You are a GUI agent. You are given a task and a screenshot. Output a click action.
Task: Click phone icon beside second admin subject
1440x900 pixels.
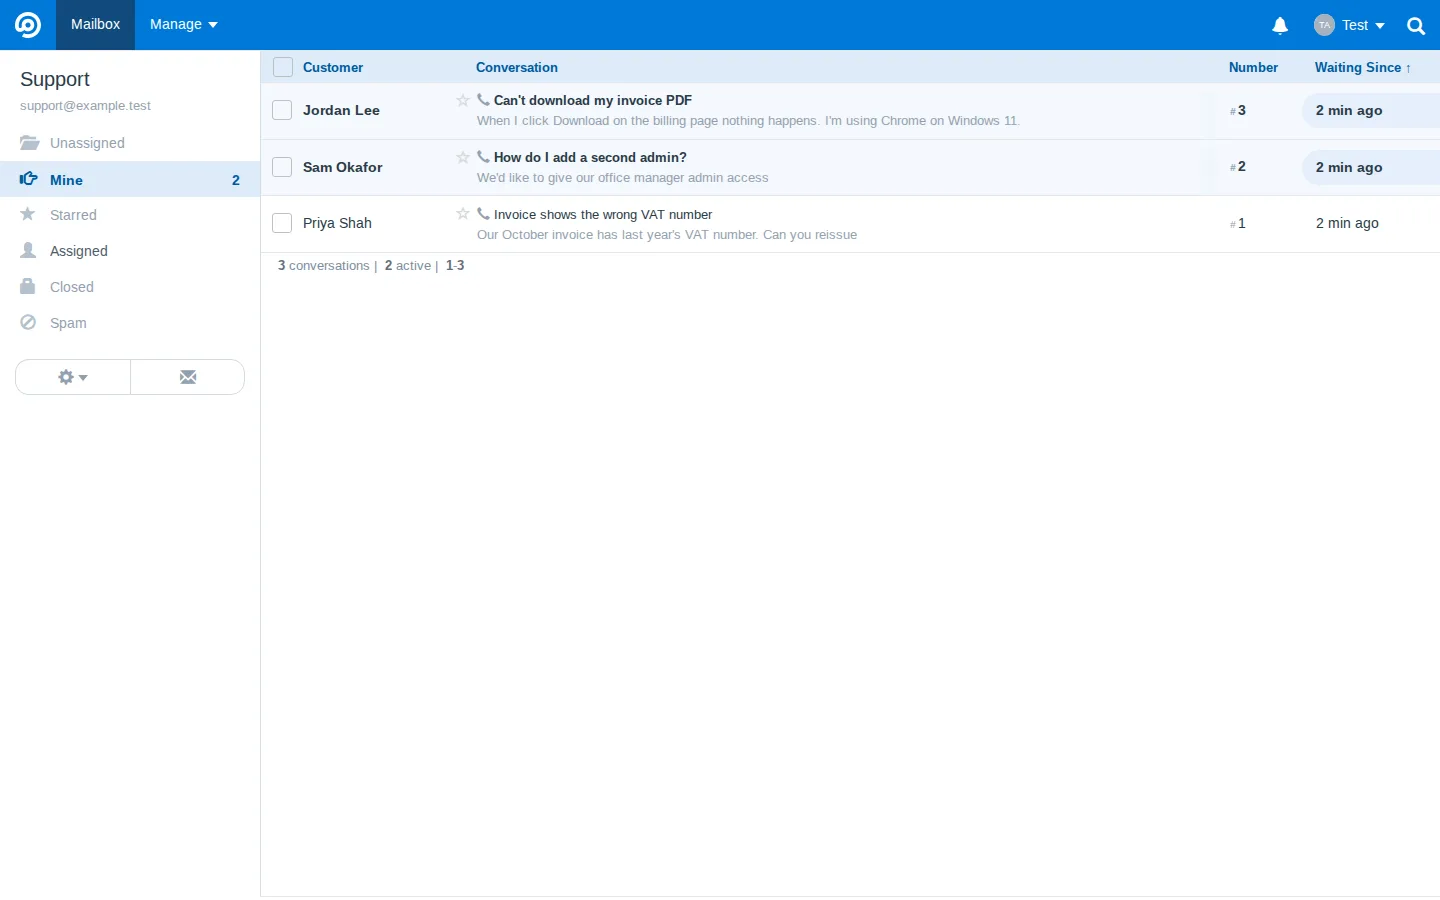483,157
